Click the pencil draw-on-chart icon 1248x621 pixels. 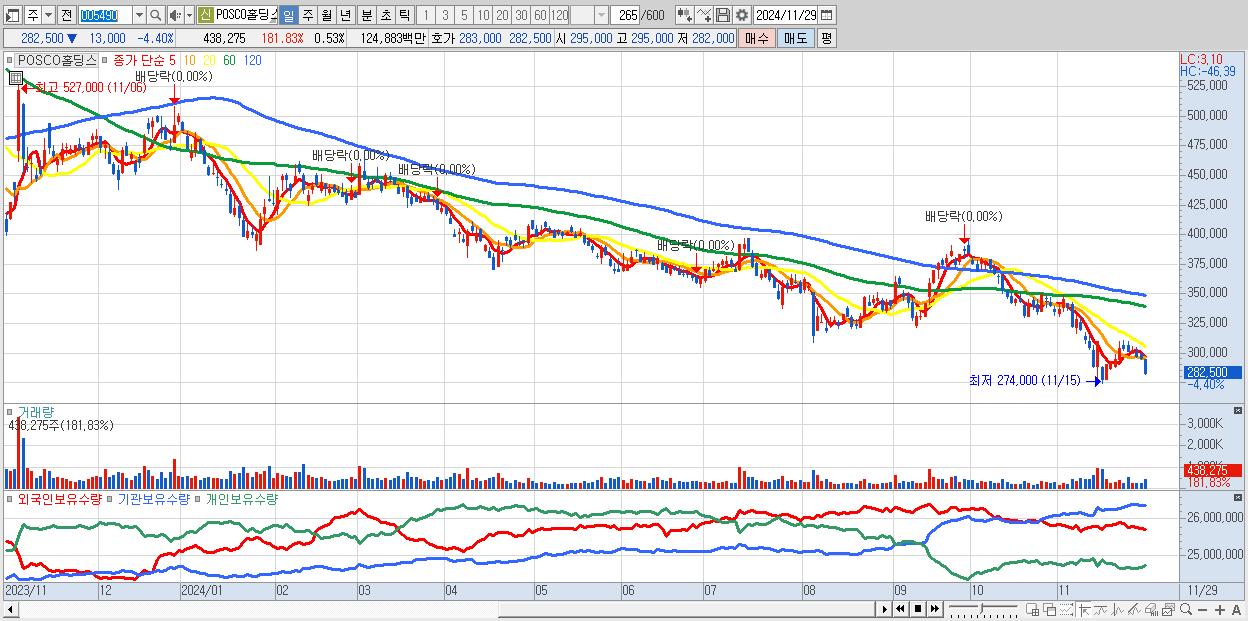1134,609
